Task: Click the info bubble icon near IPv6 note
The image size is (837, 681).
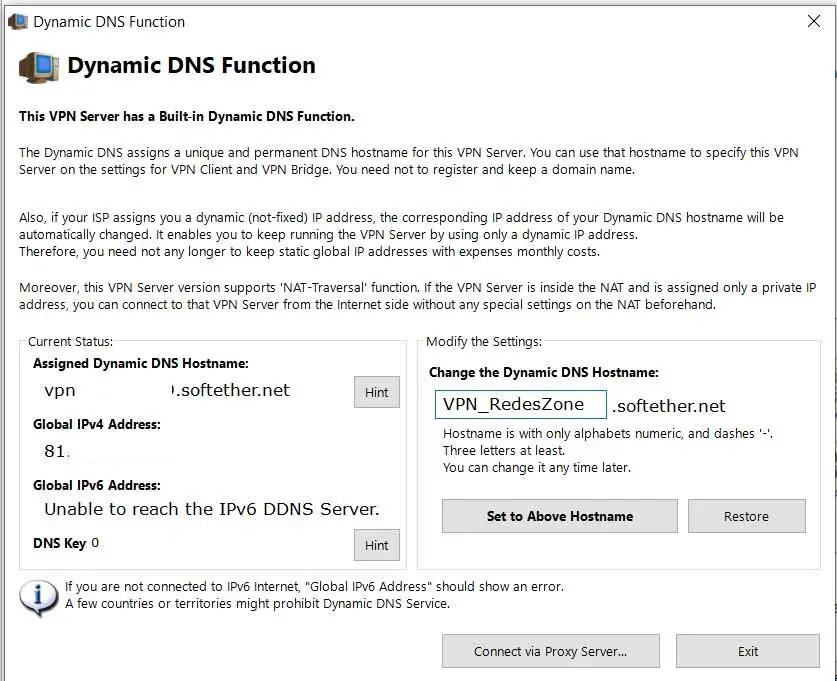Action: coord(39,596)
